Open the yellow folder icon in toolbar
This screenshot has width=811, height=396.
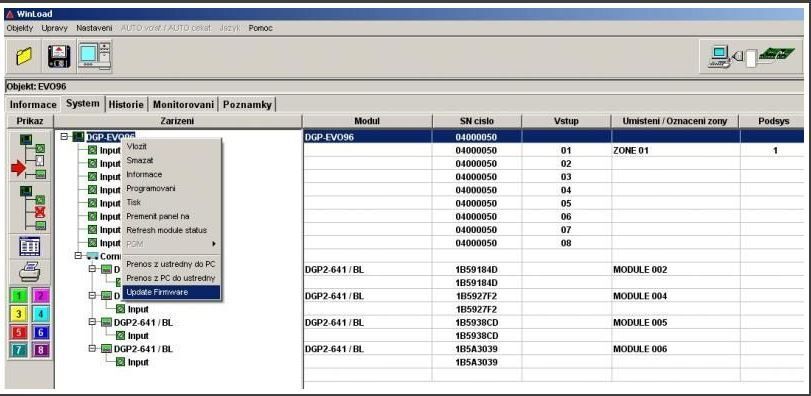[x=24, y=56]
